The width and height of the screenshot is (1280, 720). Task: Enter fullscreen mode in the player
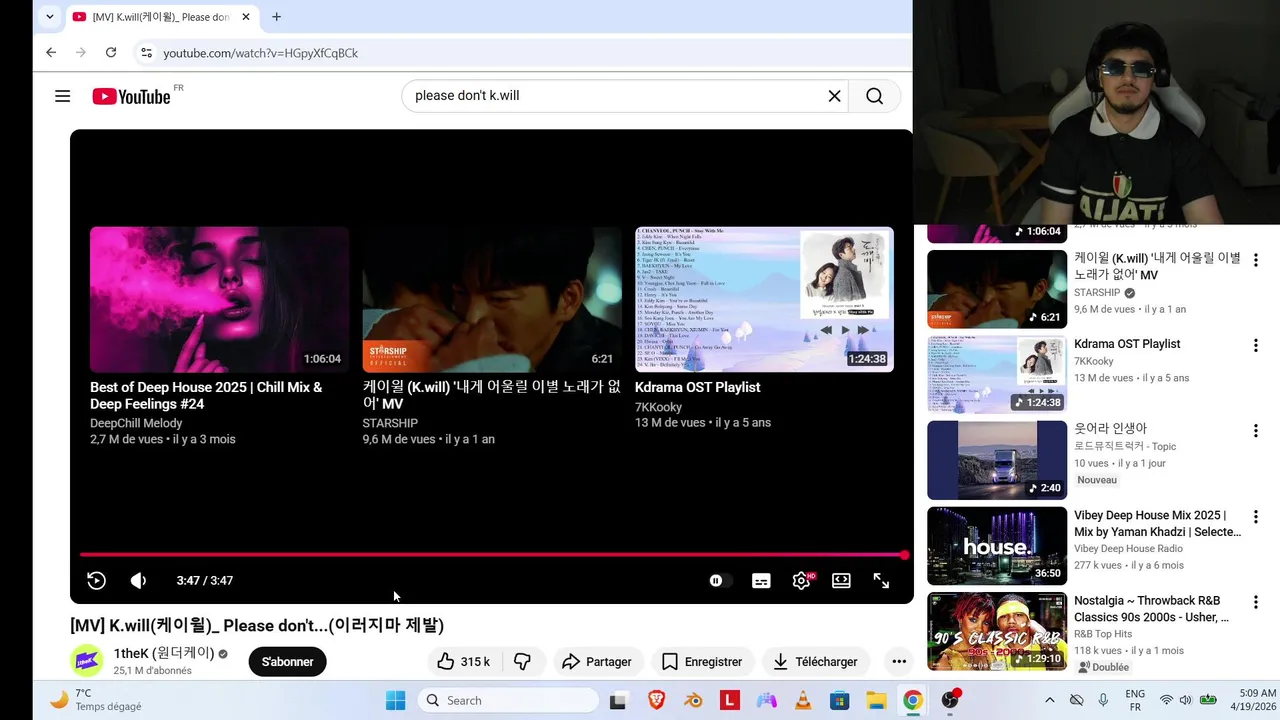point(881,580)
